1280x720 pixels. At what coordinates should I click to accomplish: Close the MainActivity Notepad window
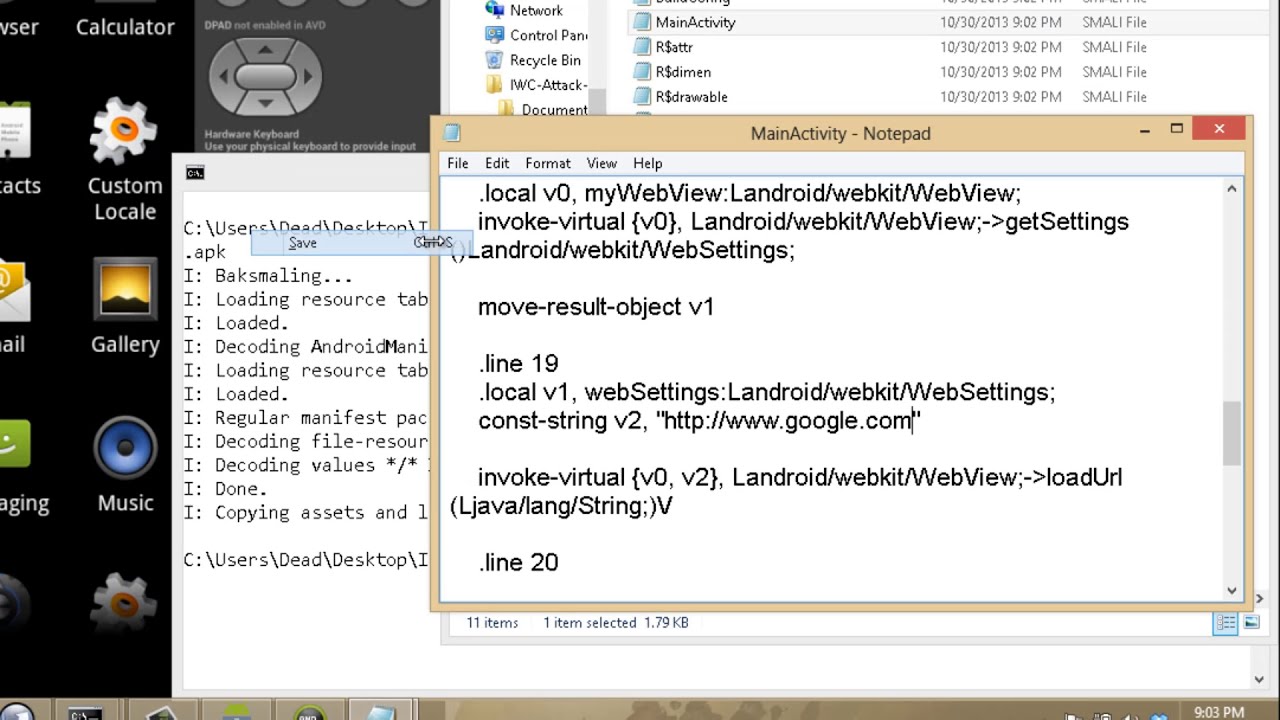click(1219, 129)
